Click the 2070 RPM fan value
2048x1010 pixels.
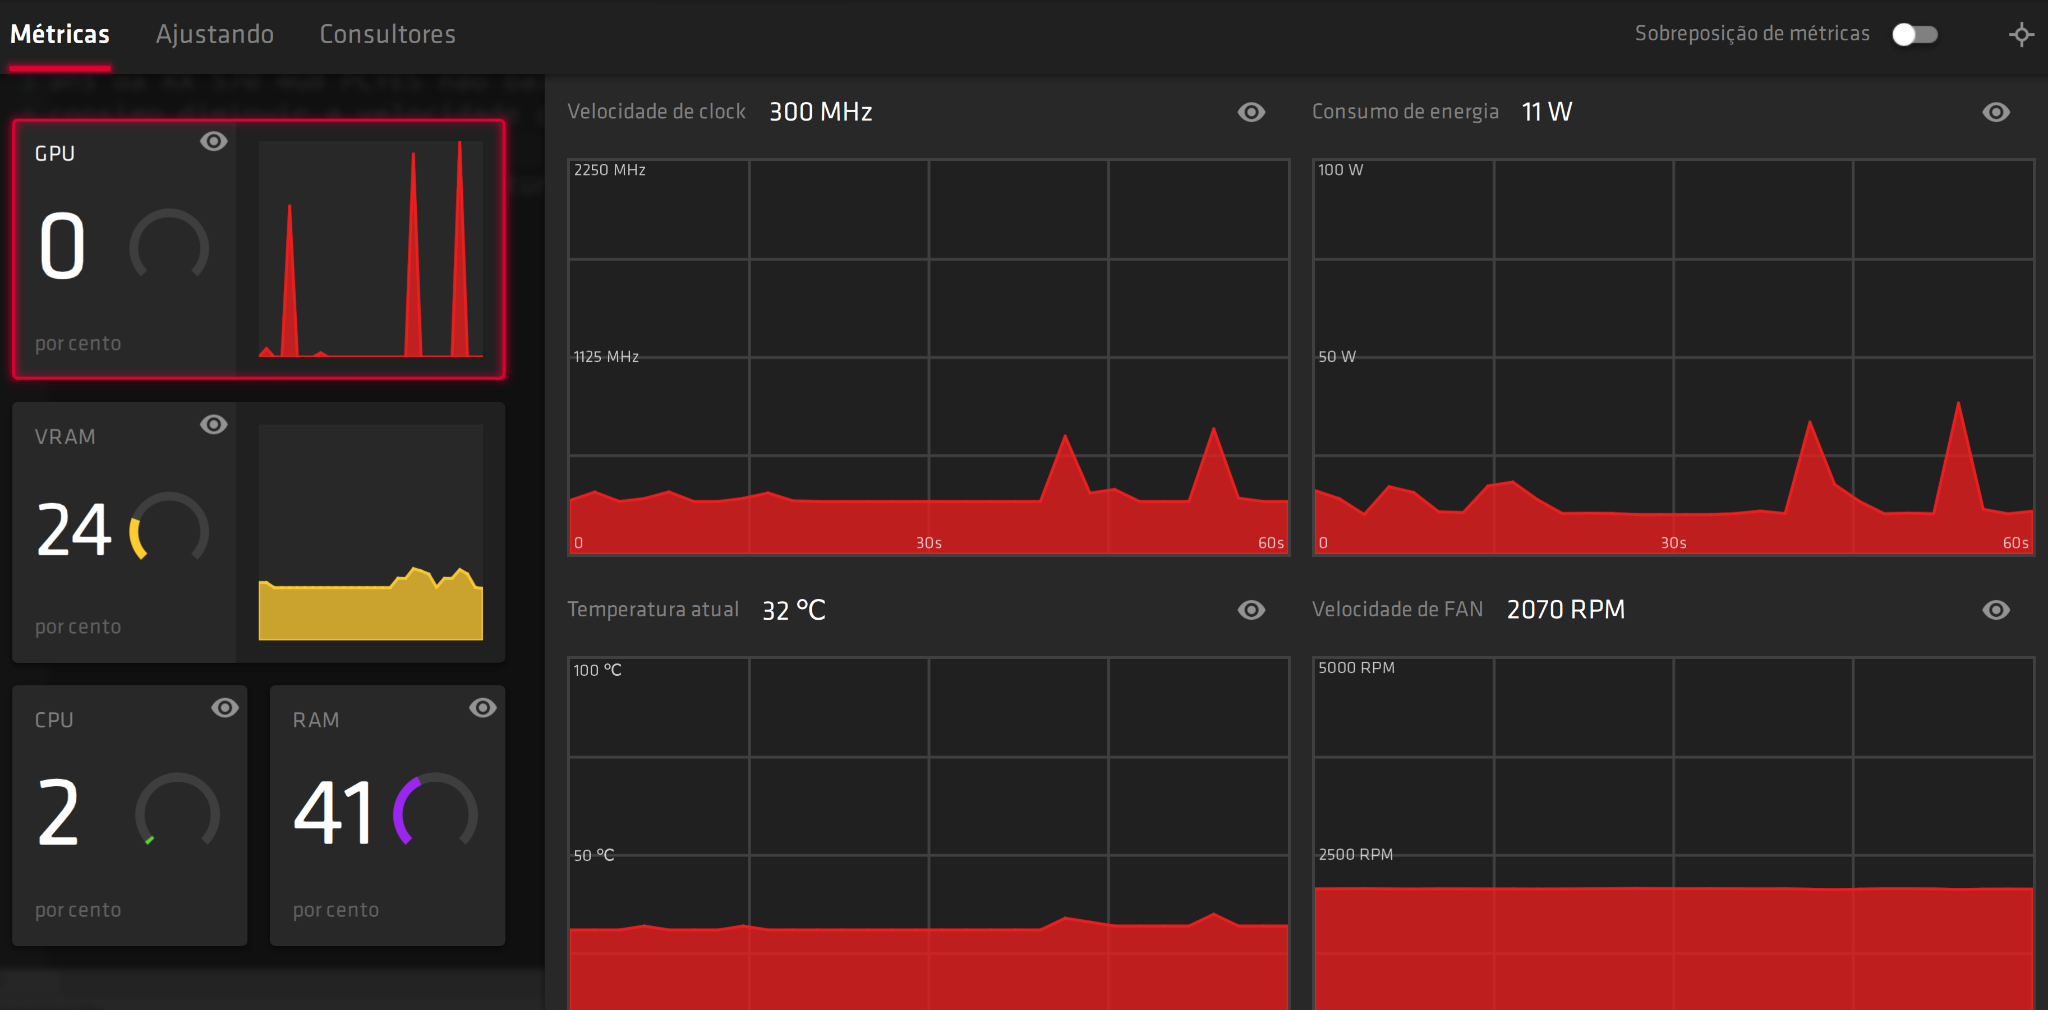click(1566, 610)
